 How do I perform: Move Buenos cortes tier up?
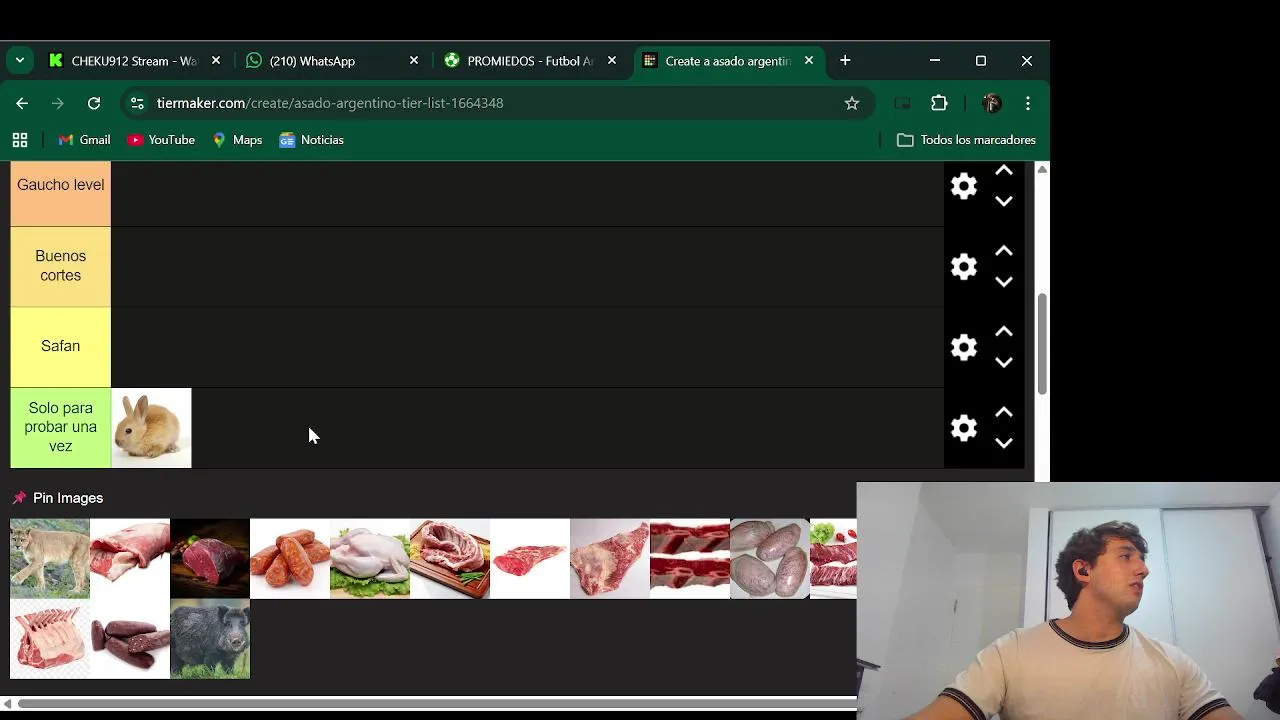click(x=1004, y=252)
